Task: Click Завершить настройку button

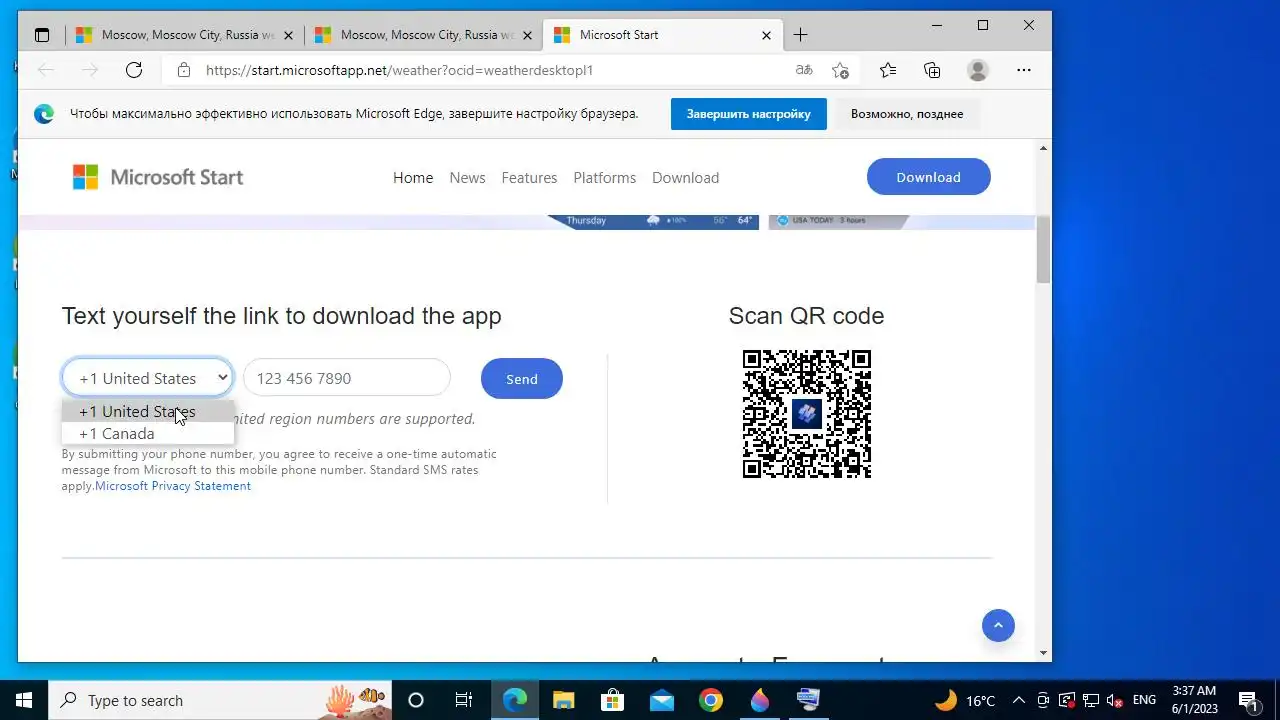Action: (x=748, y=114)
